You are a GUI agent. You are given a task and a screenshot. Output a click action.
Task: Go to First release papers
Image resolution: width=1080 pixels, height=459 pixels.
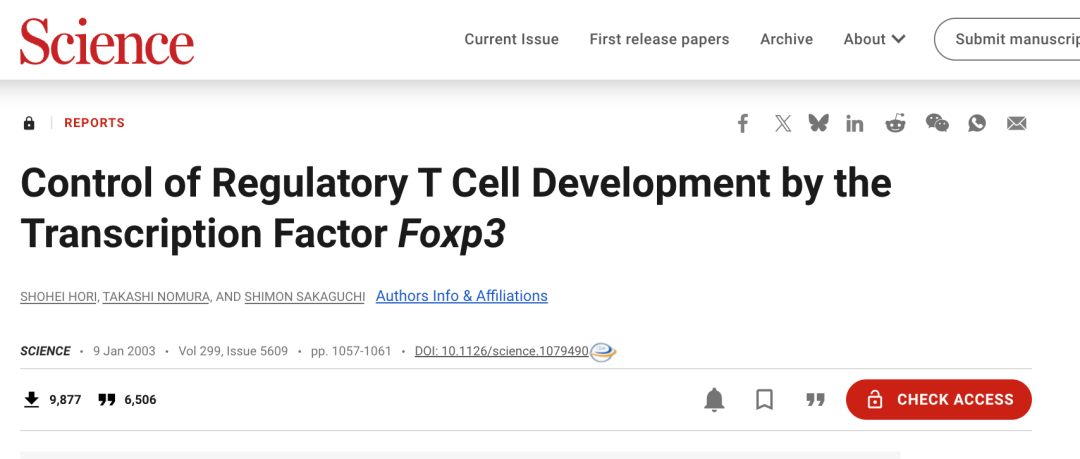point(659,39)
